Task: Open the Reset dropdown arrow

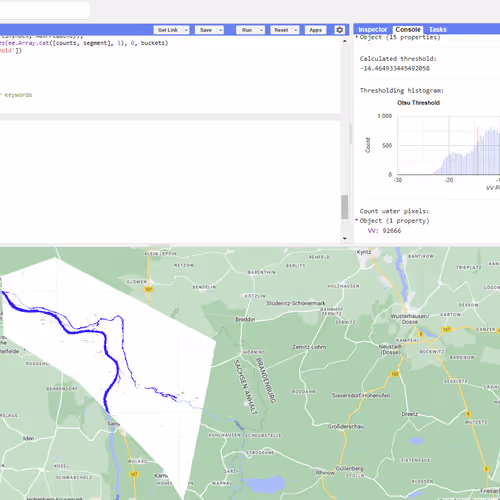Action: click(x=296, y=30)
